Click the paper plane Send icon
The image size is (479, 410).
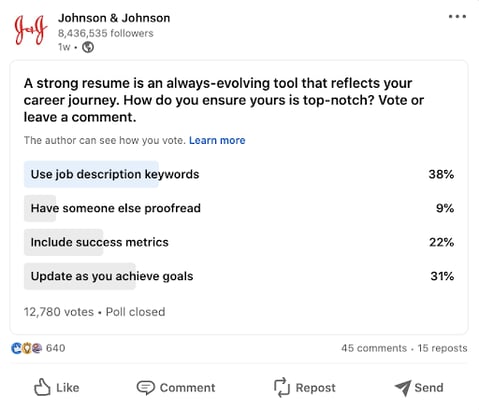point(403,388)
